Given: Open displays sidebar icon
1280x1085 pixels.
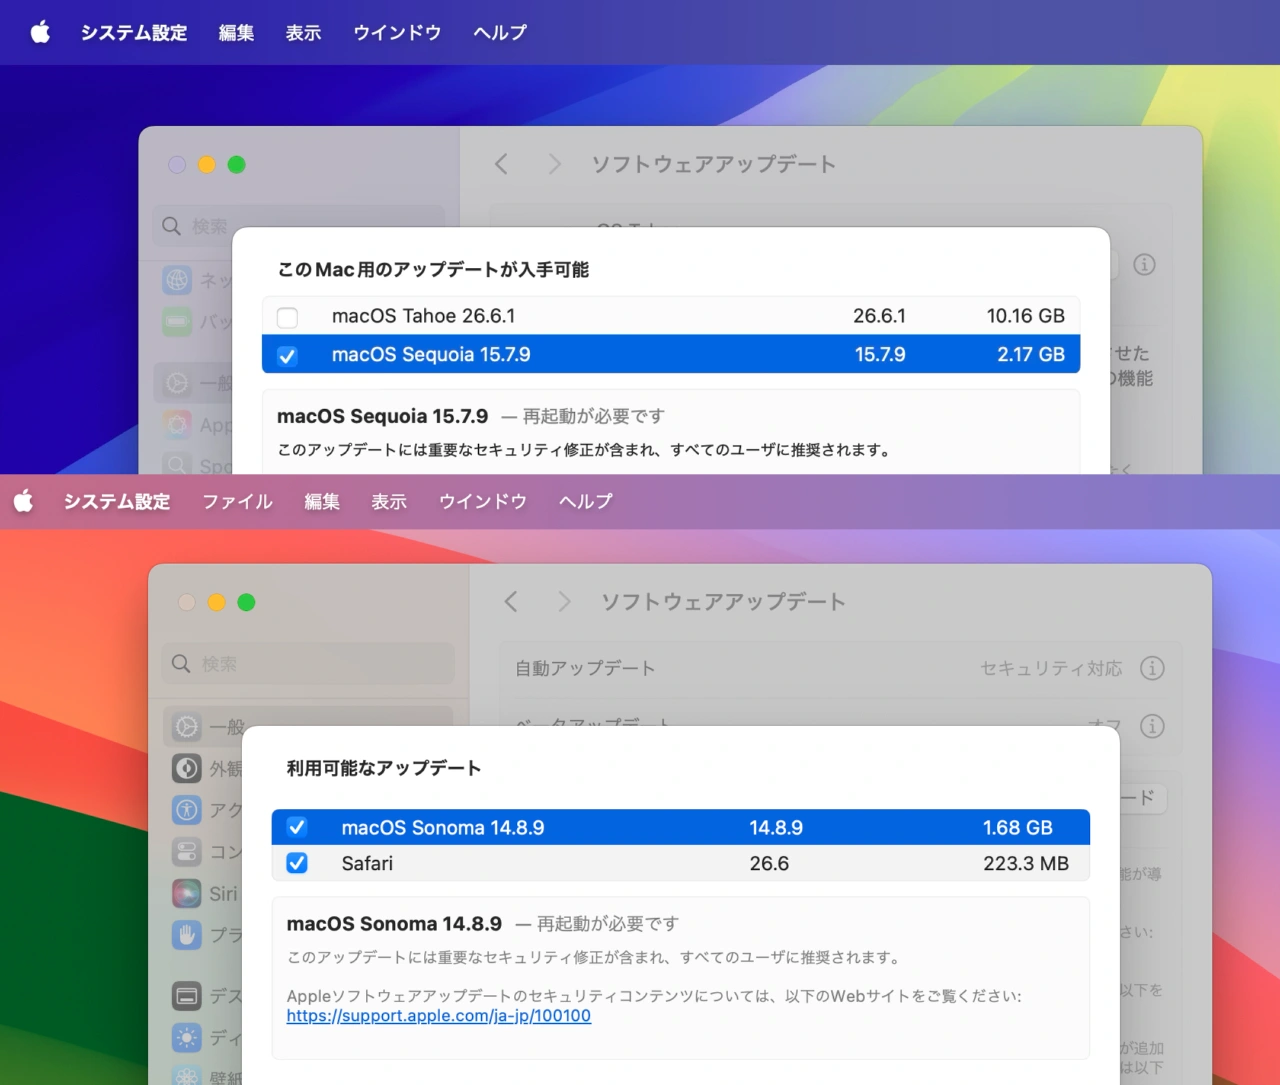Looking at the screenshot, I should (187, 1038).
